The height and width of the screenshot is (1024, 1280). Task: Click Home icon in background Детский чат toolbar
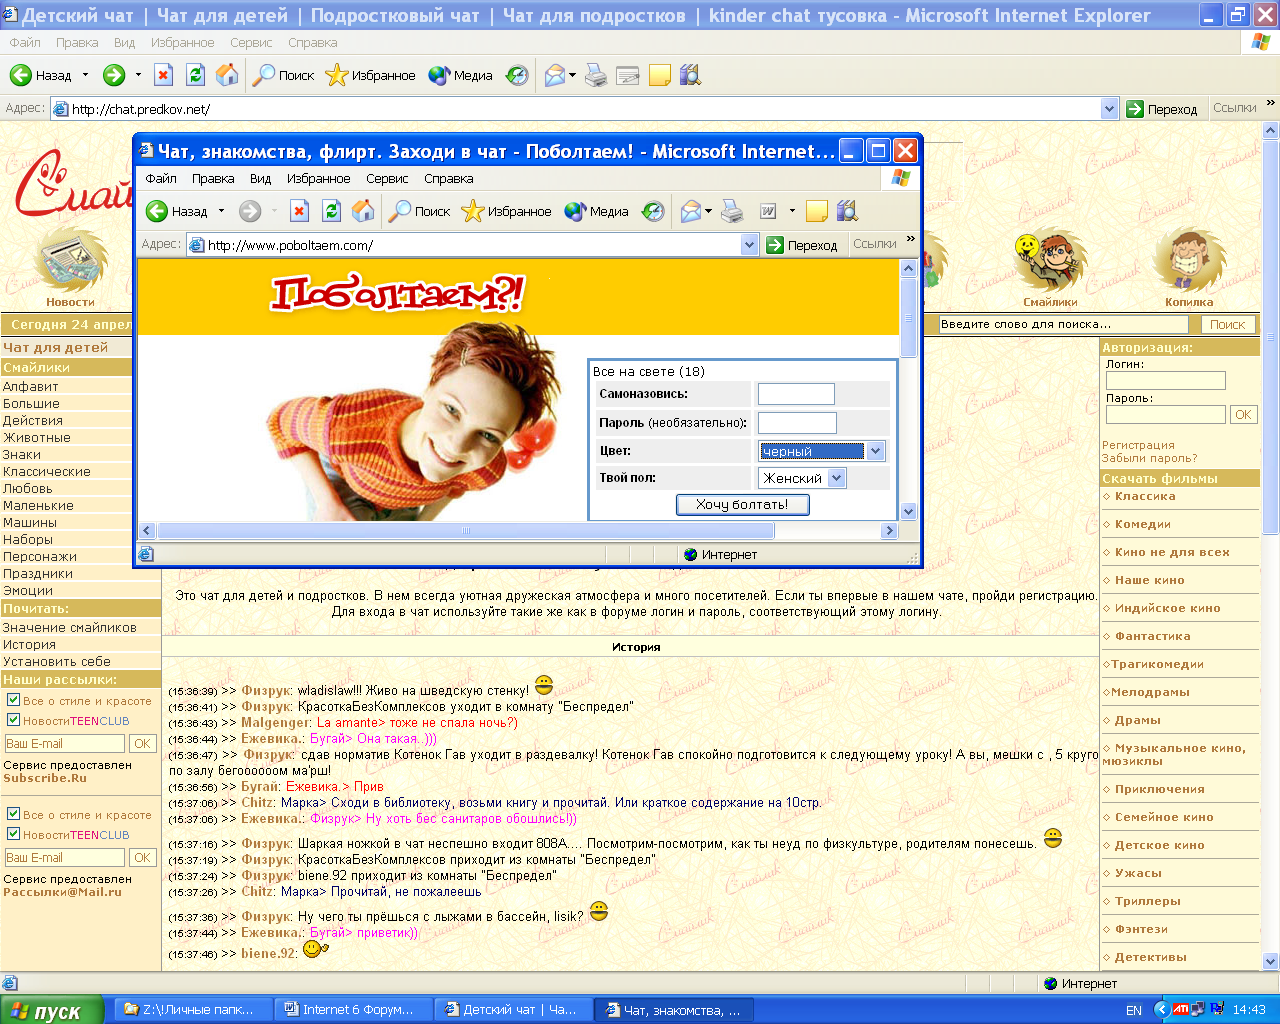coord(228,75)
